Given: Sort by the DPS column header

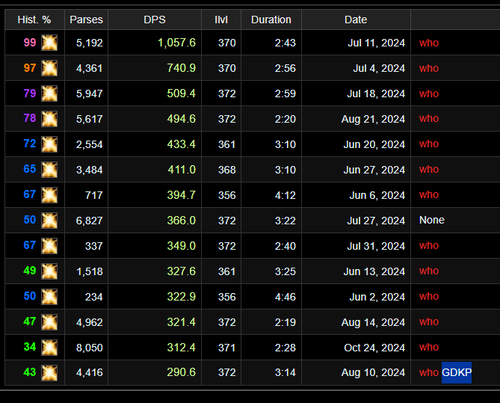Looking at the screenshot, I should point(154,20).
